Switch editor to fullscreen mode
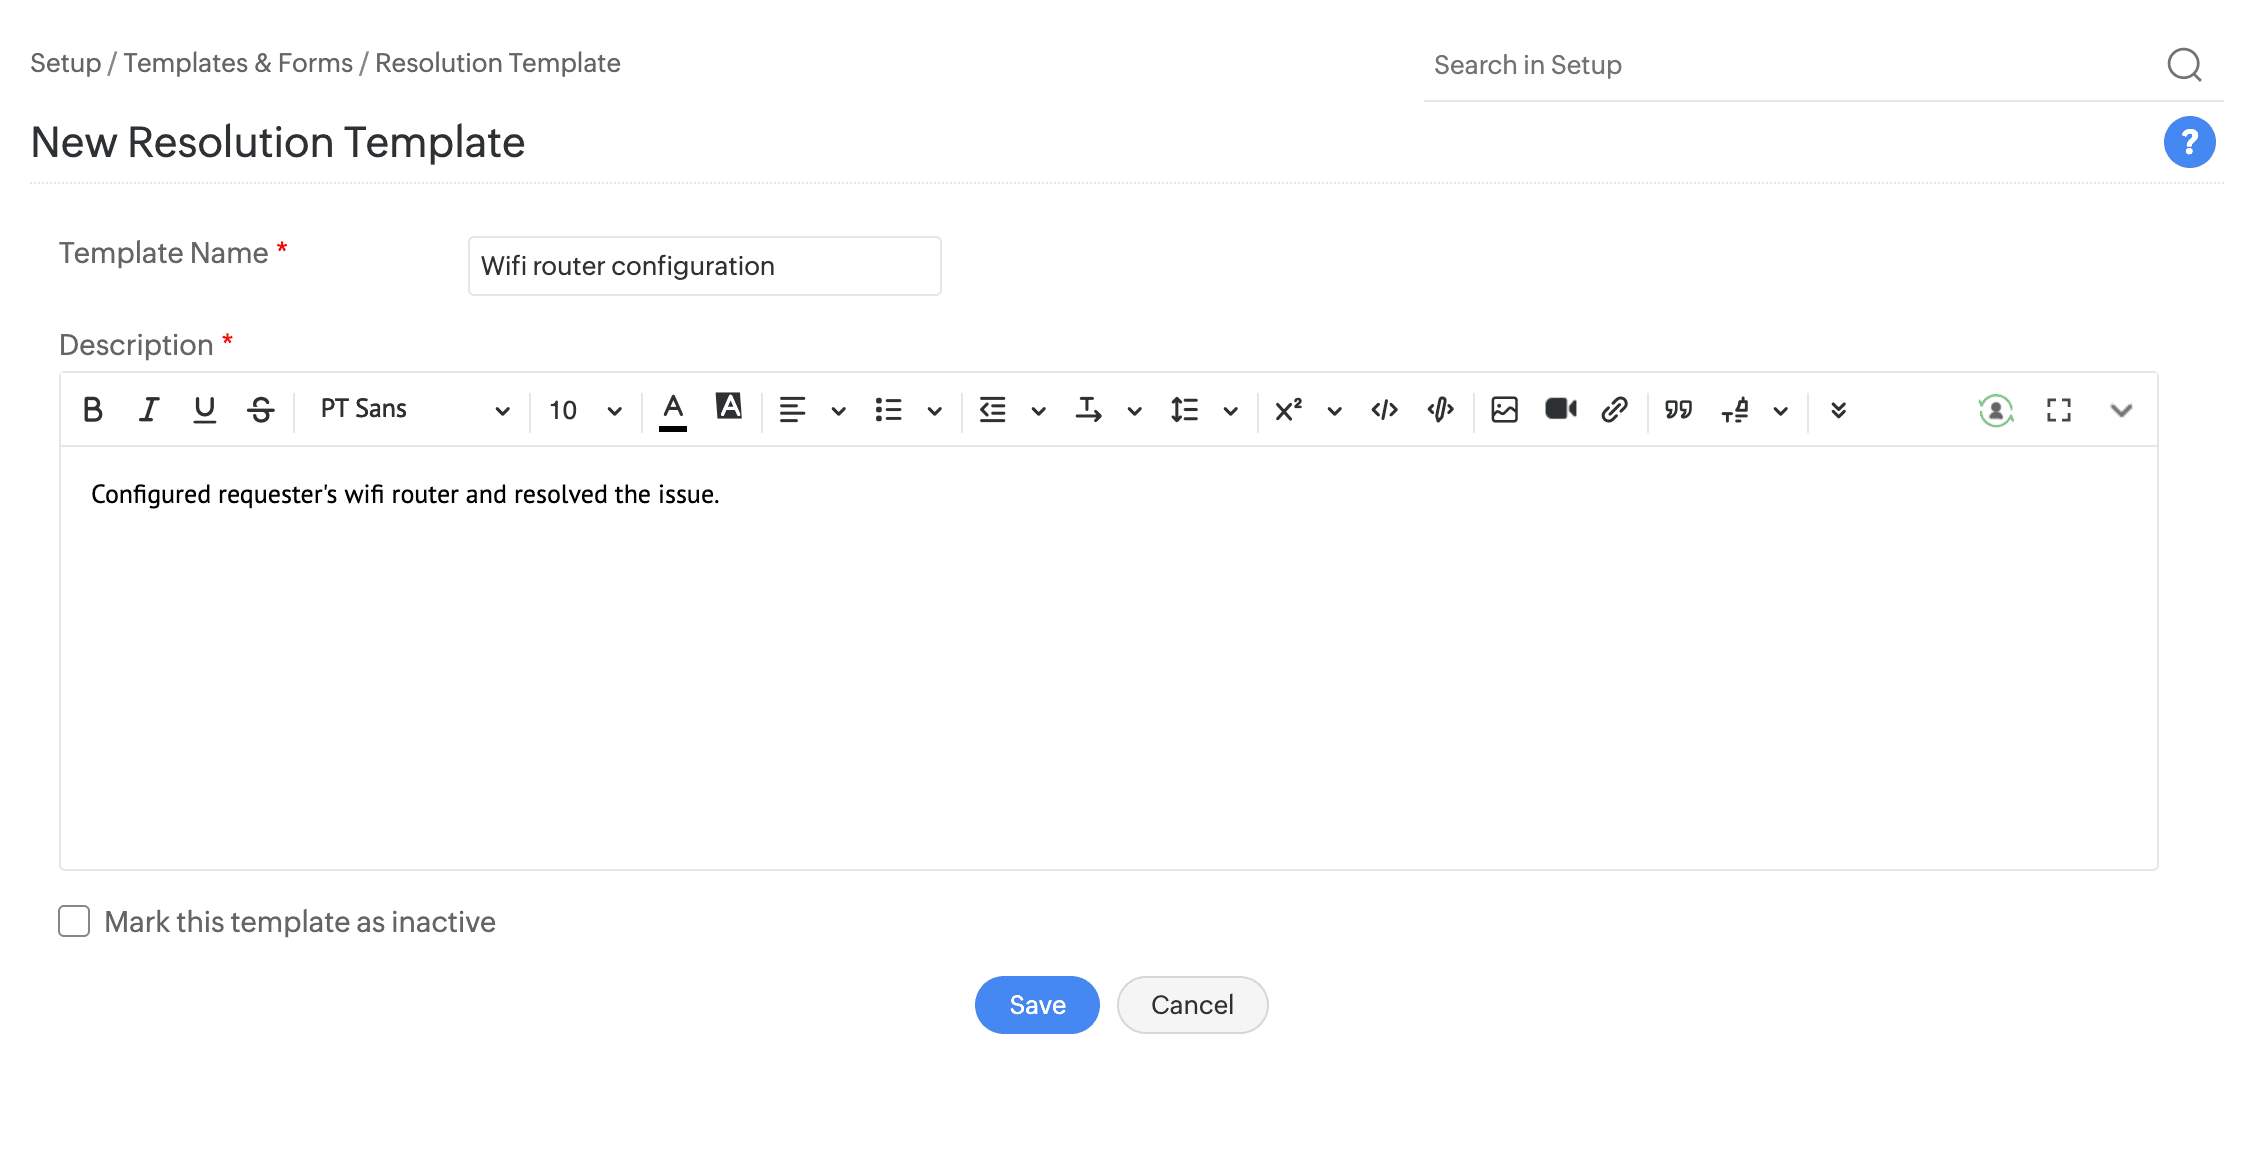2252x1160 pixels. pyautogui.click(x=2058, y=410)
